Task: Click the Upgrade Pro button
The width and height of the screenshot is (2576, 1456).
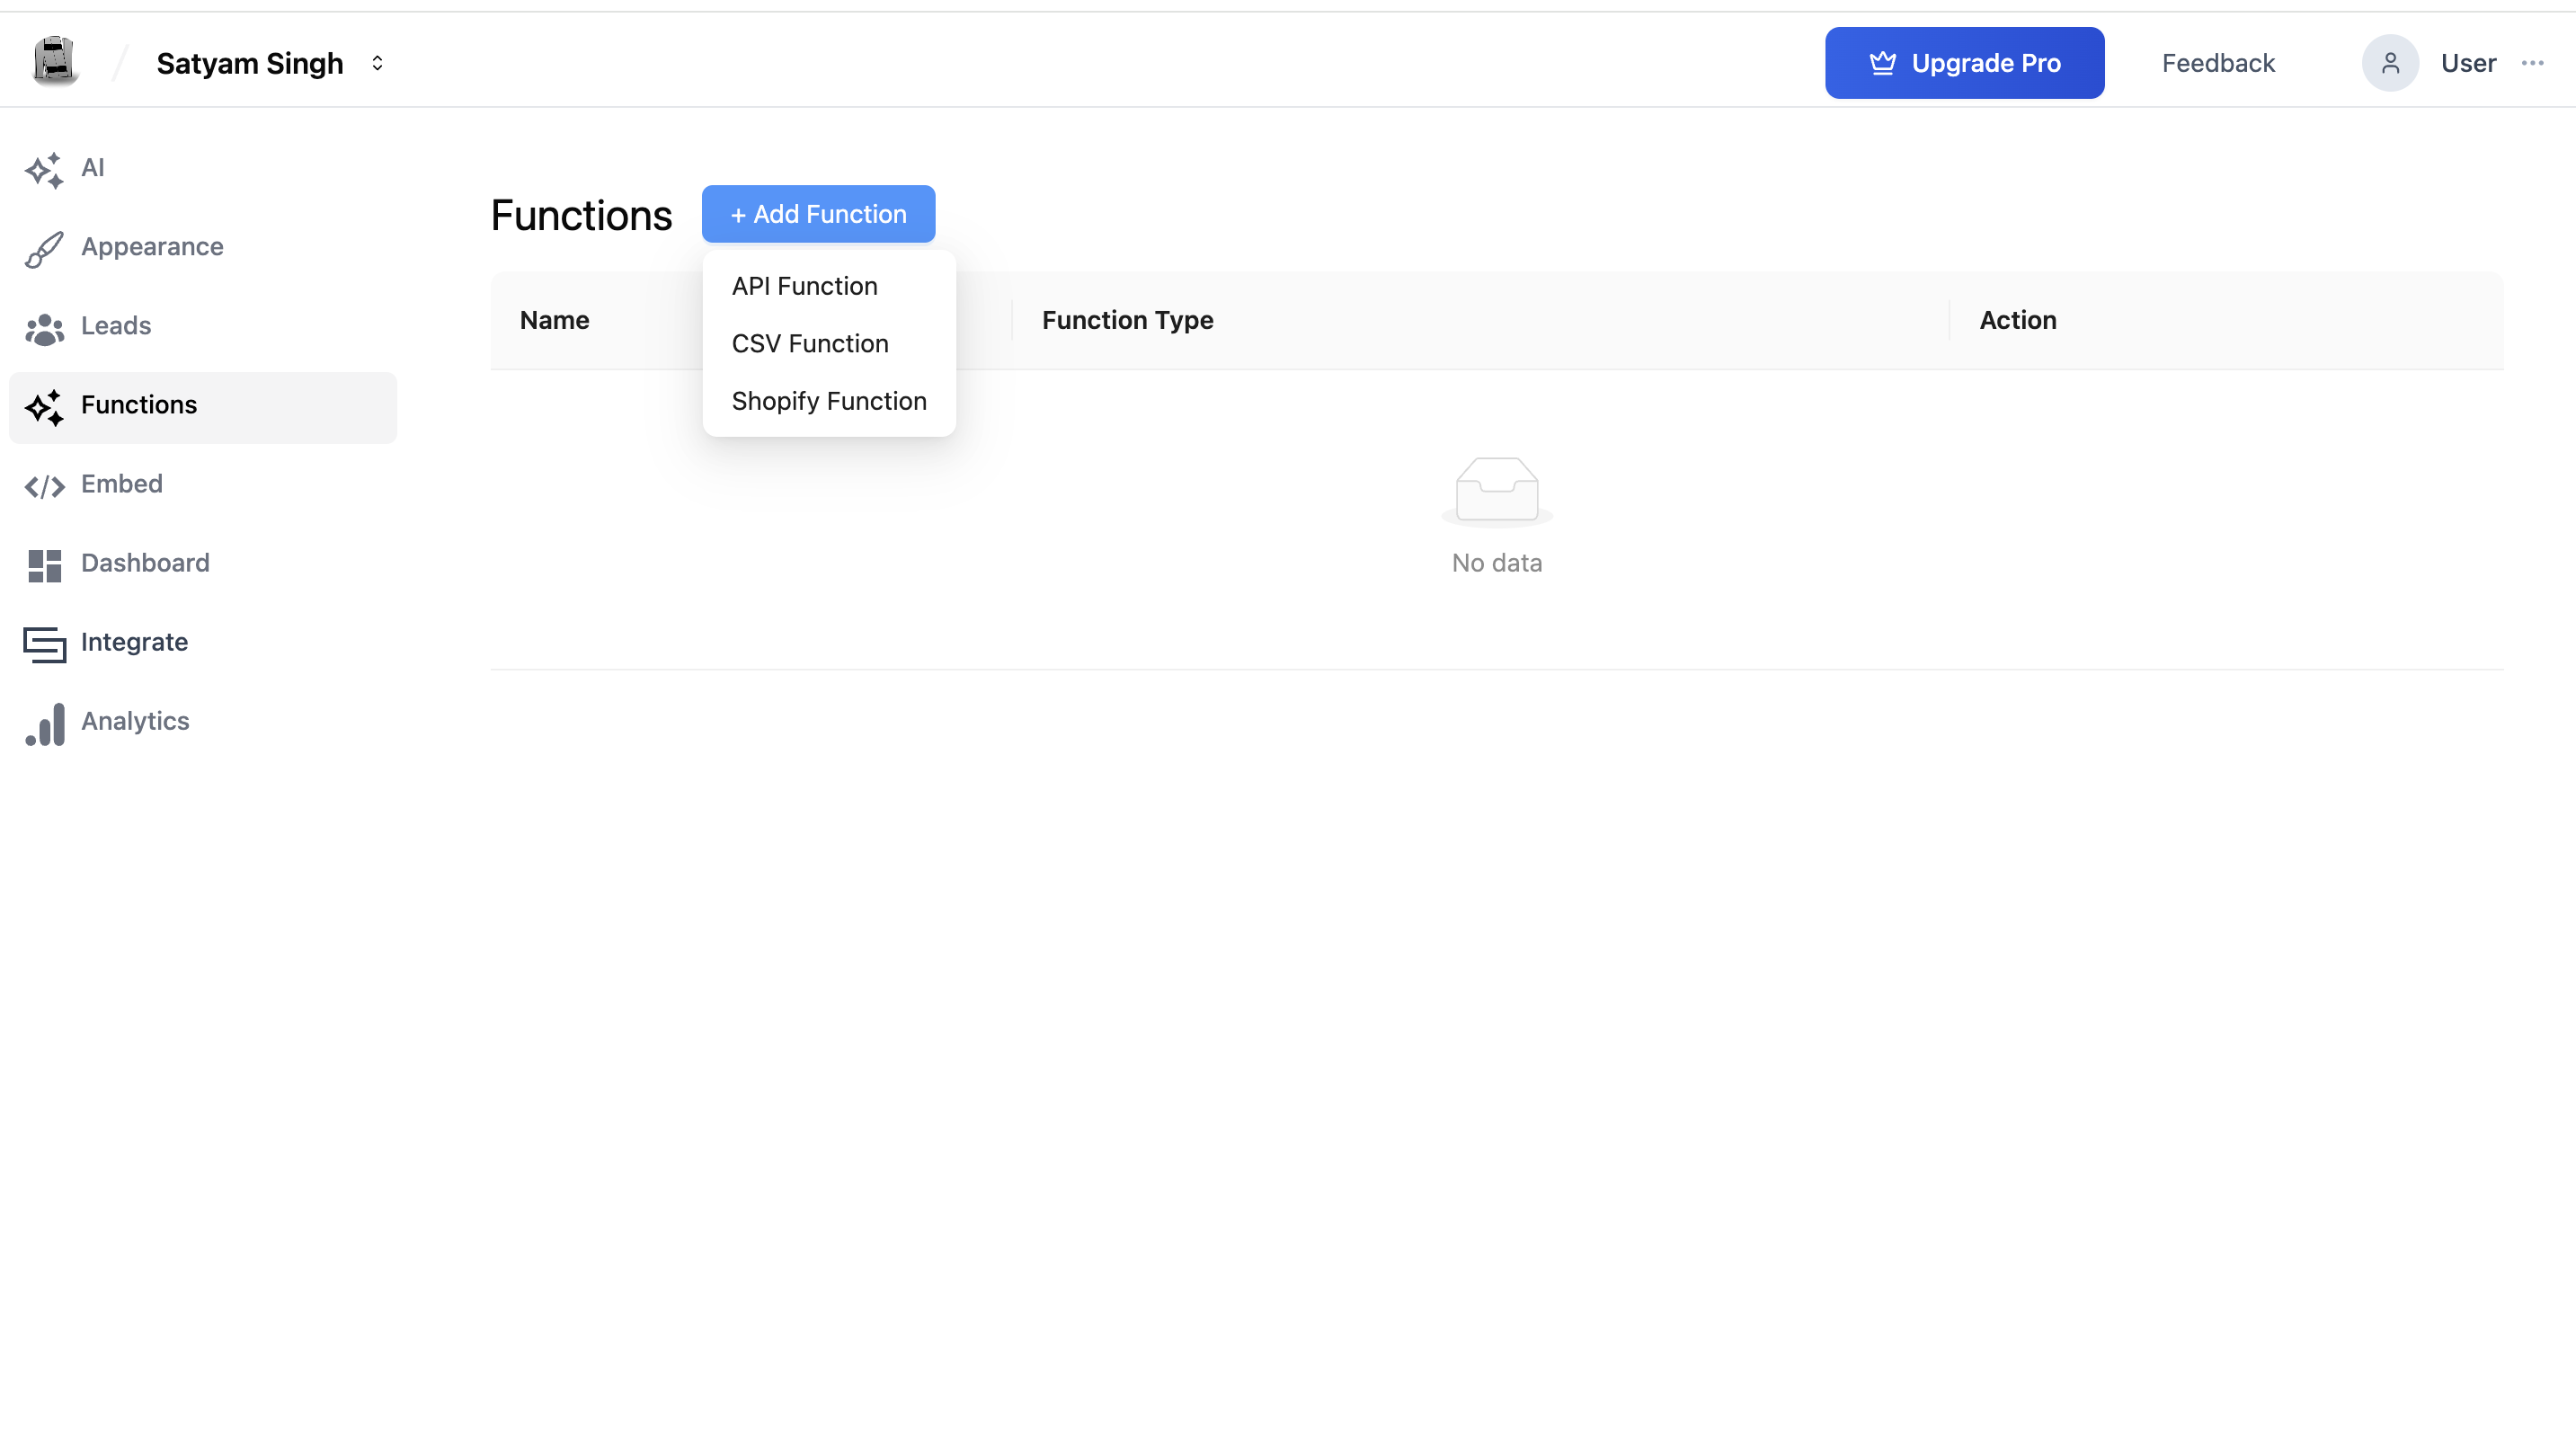Action: pyautogui.click(x=1964, y=63)
